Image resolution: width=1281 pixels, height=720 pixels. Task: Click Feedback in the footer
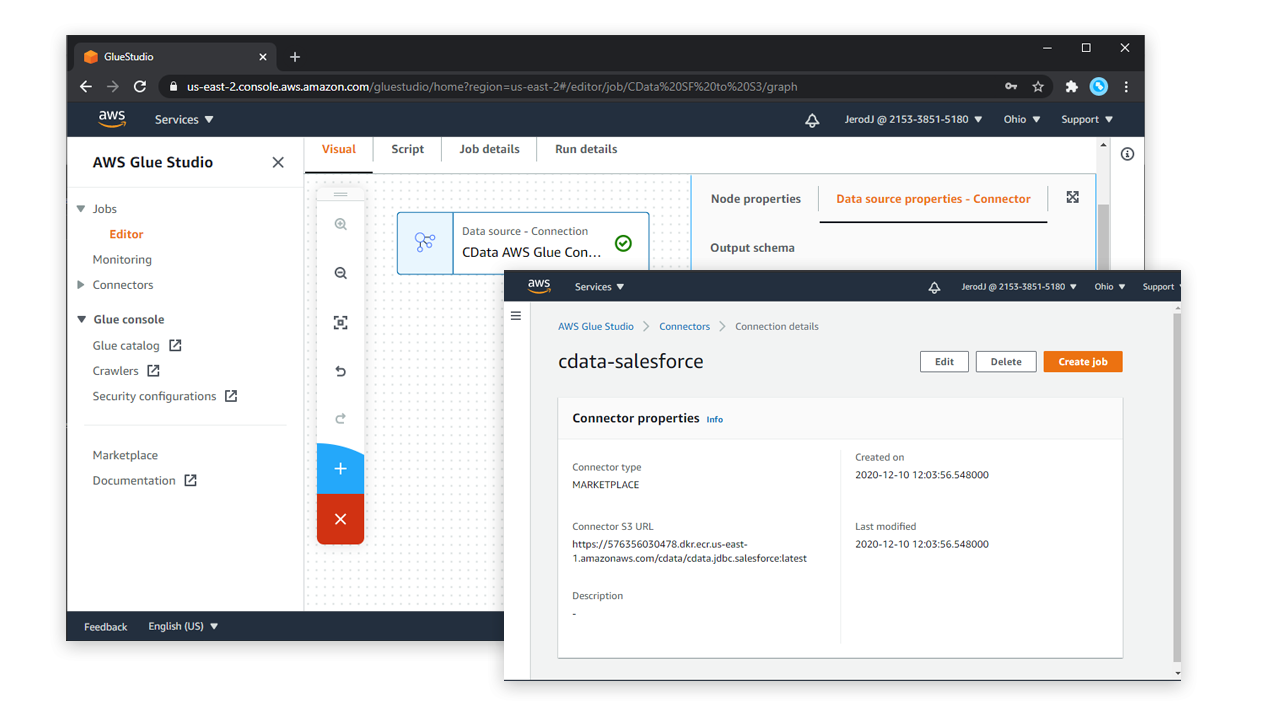105,627
